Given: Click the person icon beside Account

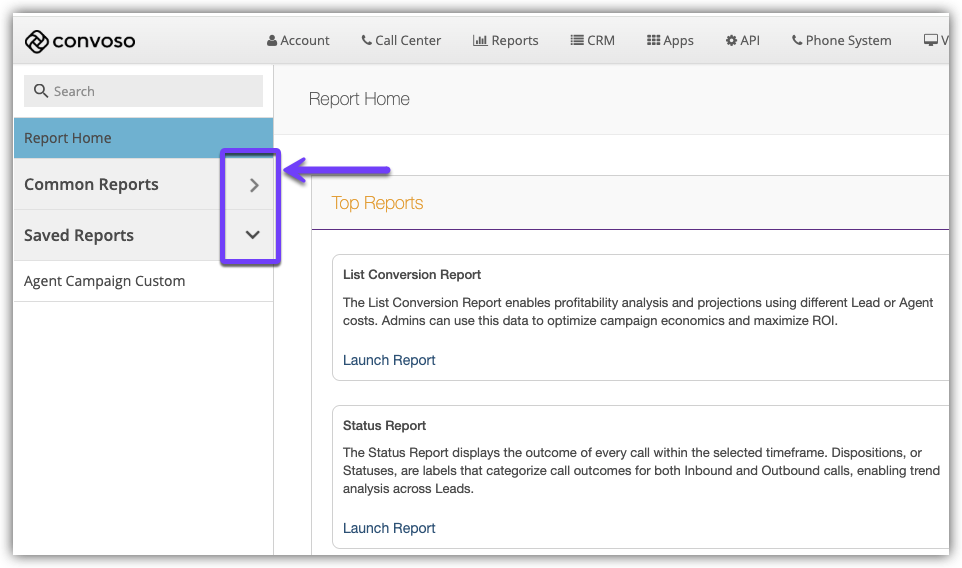Looking at the screenshot, I should pos(272,41).
